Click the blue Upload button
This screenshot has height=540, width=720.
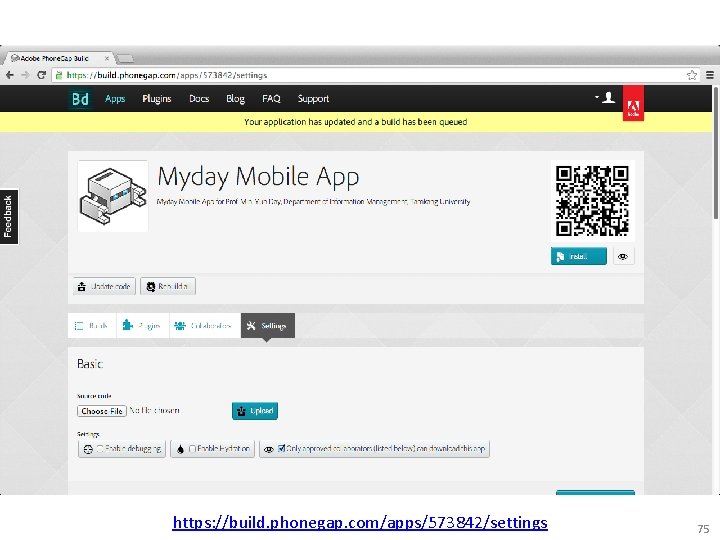pyautogui.click(x=255, y=411)
